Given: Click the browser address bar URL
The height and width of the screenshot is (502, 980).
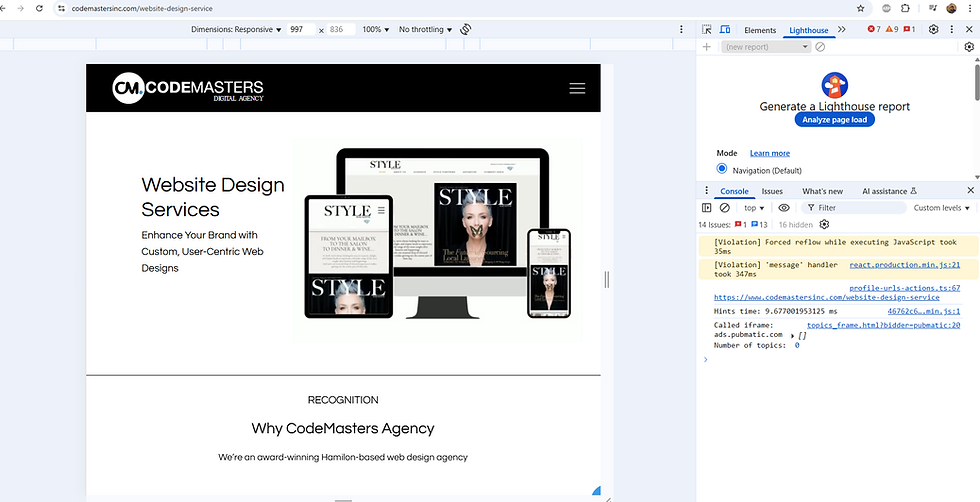Looking at the screenshot, I should tap(142, 9).
